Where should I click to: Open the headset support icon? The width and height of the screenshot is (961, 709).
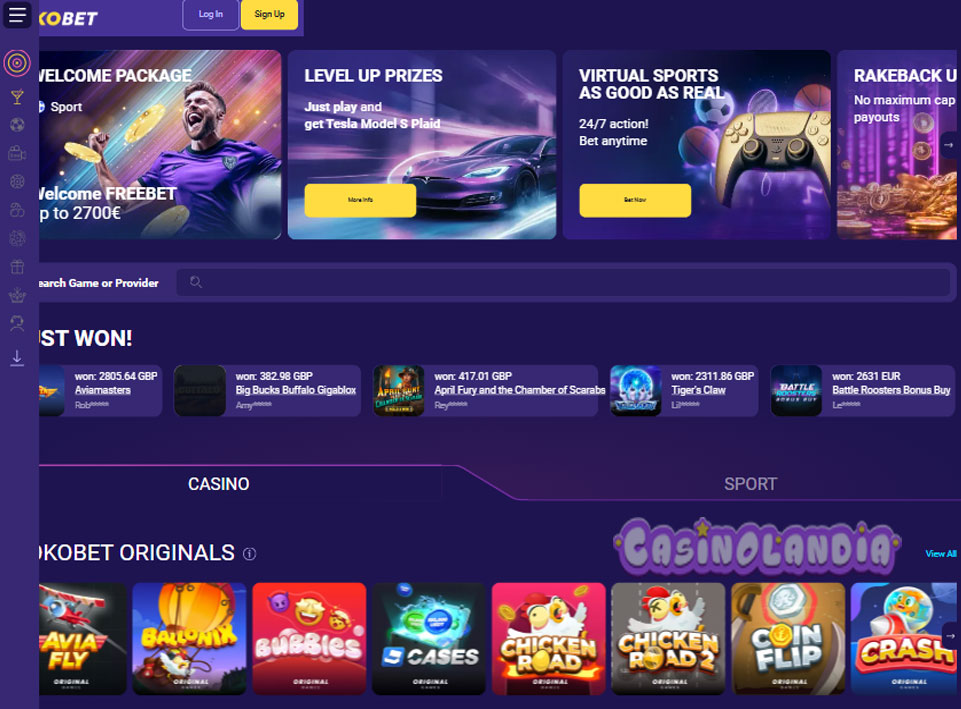(17, 323)
